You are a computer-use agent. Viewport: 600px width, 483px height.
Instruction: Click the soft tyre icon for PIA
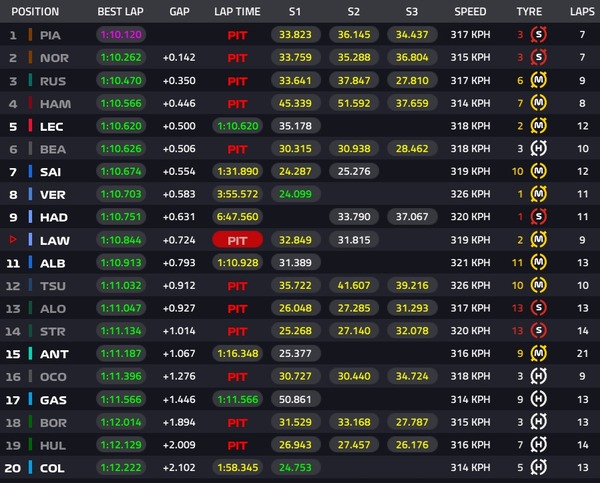click(538, 35)
